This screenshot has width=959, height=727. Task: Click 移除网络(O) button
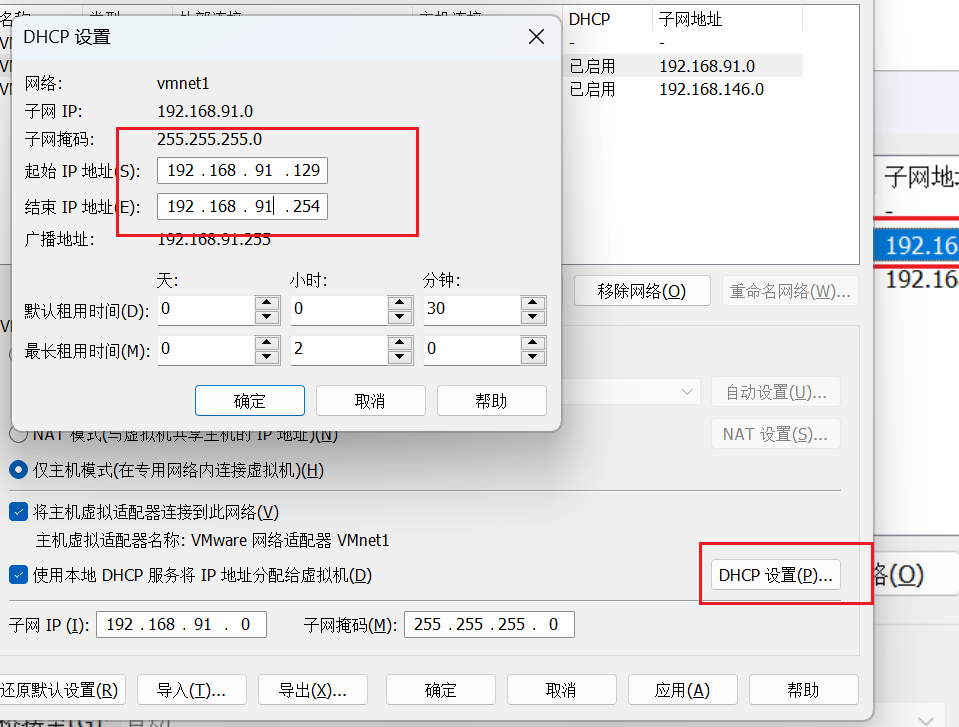[641, 291]
